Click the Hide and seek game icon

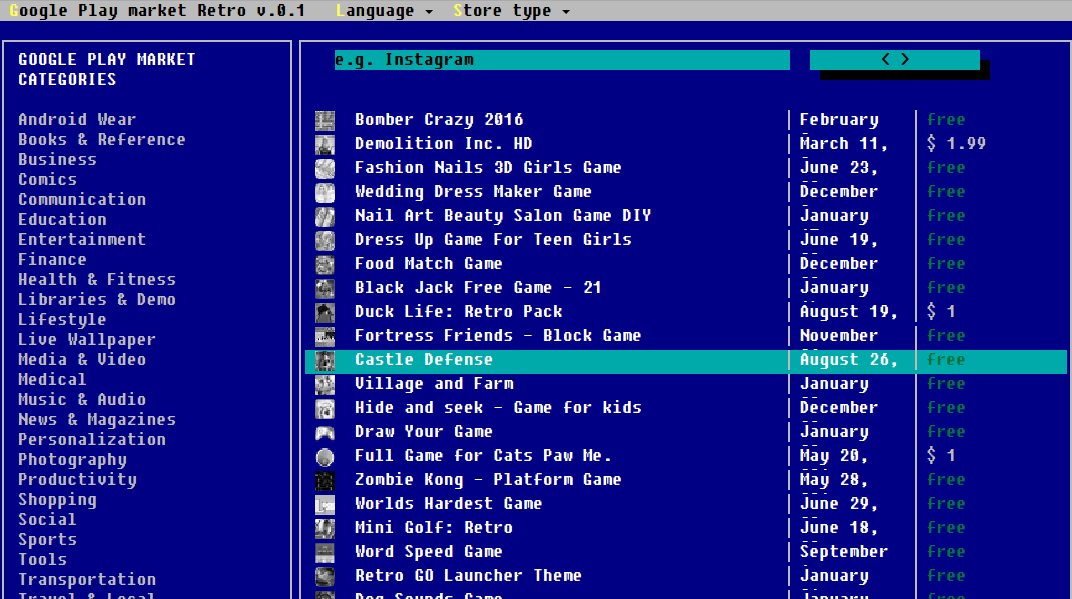click(325, 408)
